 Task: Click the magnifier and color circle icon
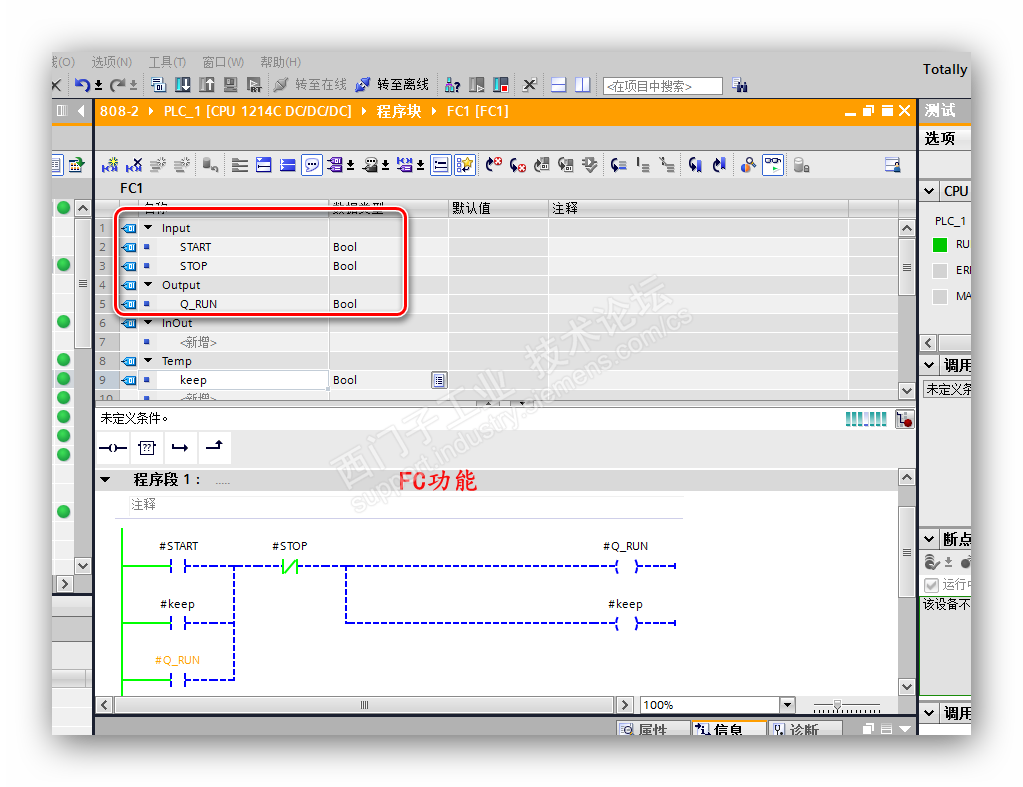pos(748,165)
